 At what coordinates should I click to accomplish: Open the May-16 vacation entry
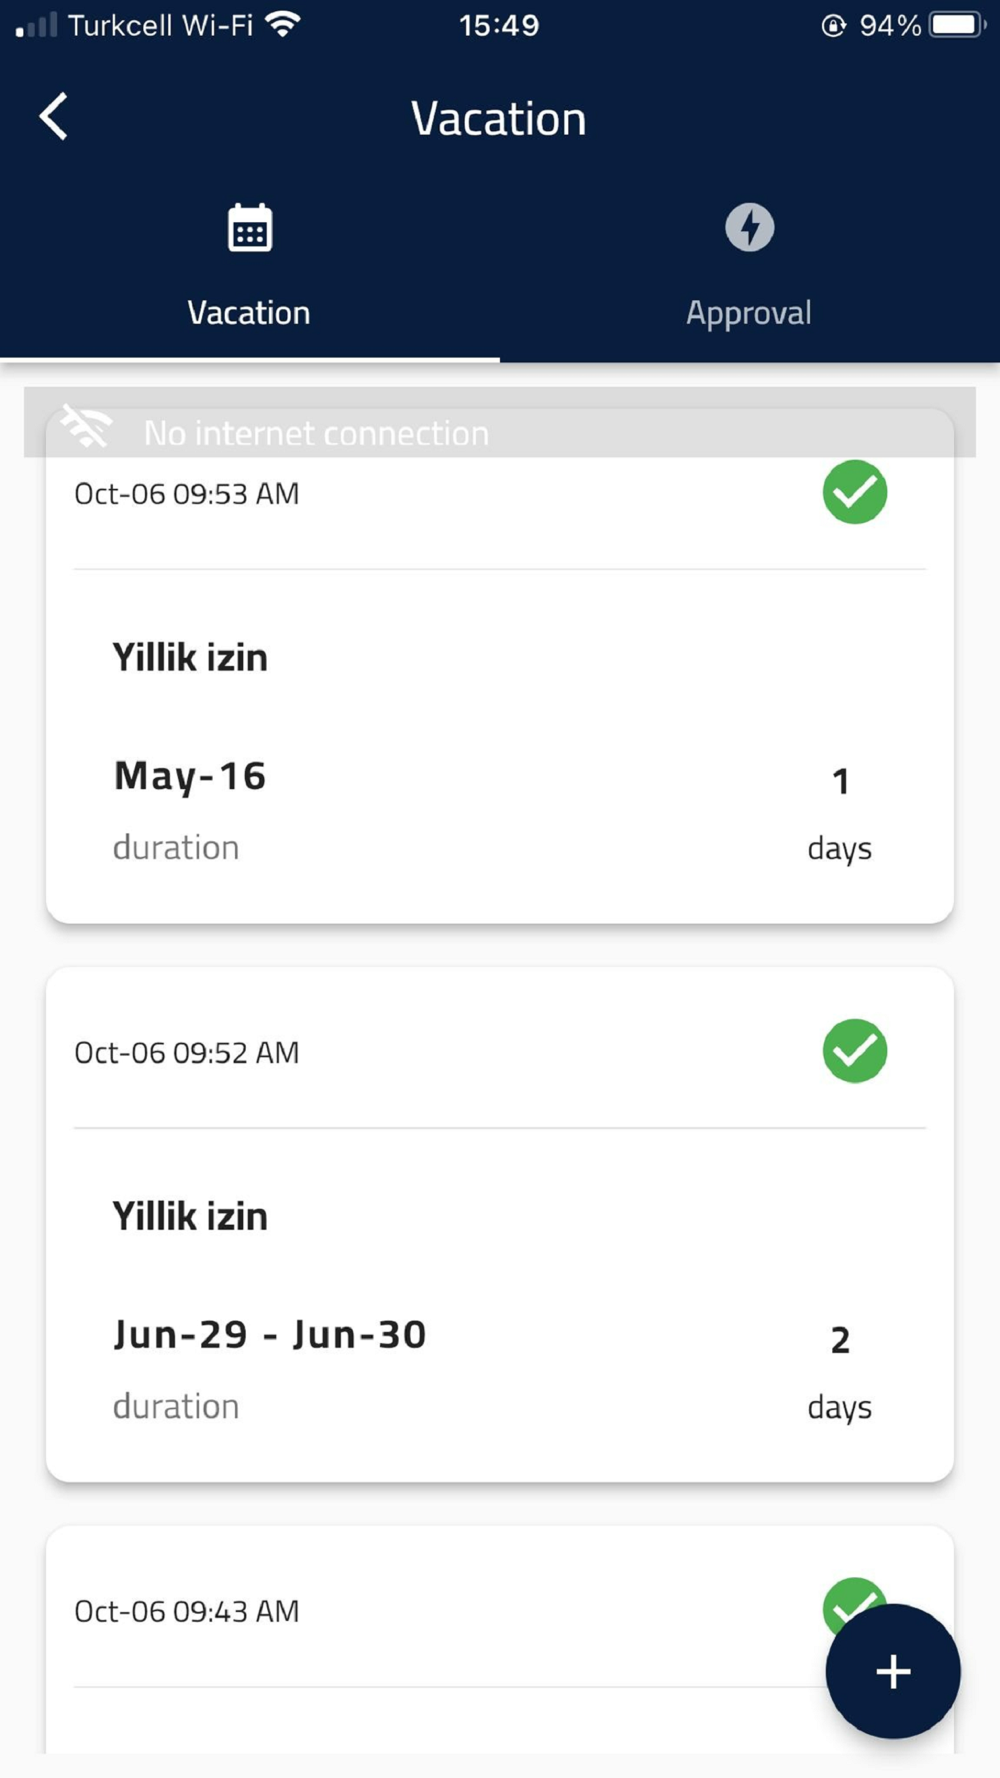(190, 776)
